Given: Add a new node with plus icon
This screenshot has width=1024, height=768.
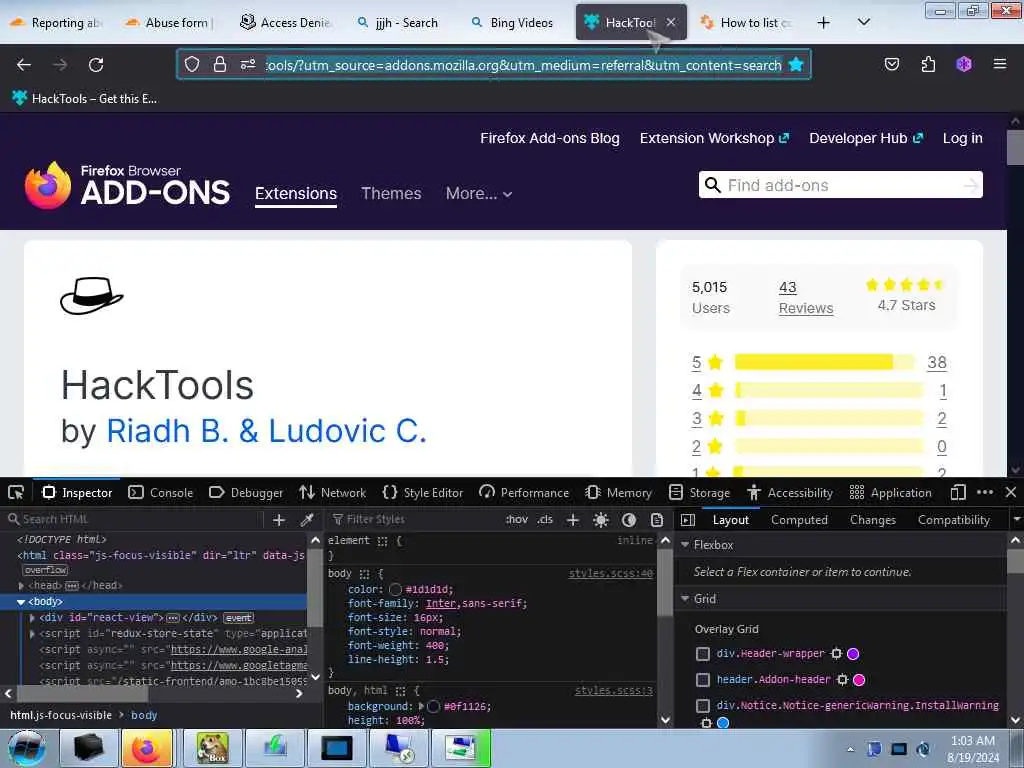Looking at the screenshot, I should pos(279,520).
